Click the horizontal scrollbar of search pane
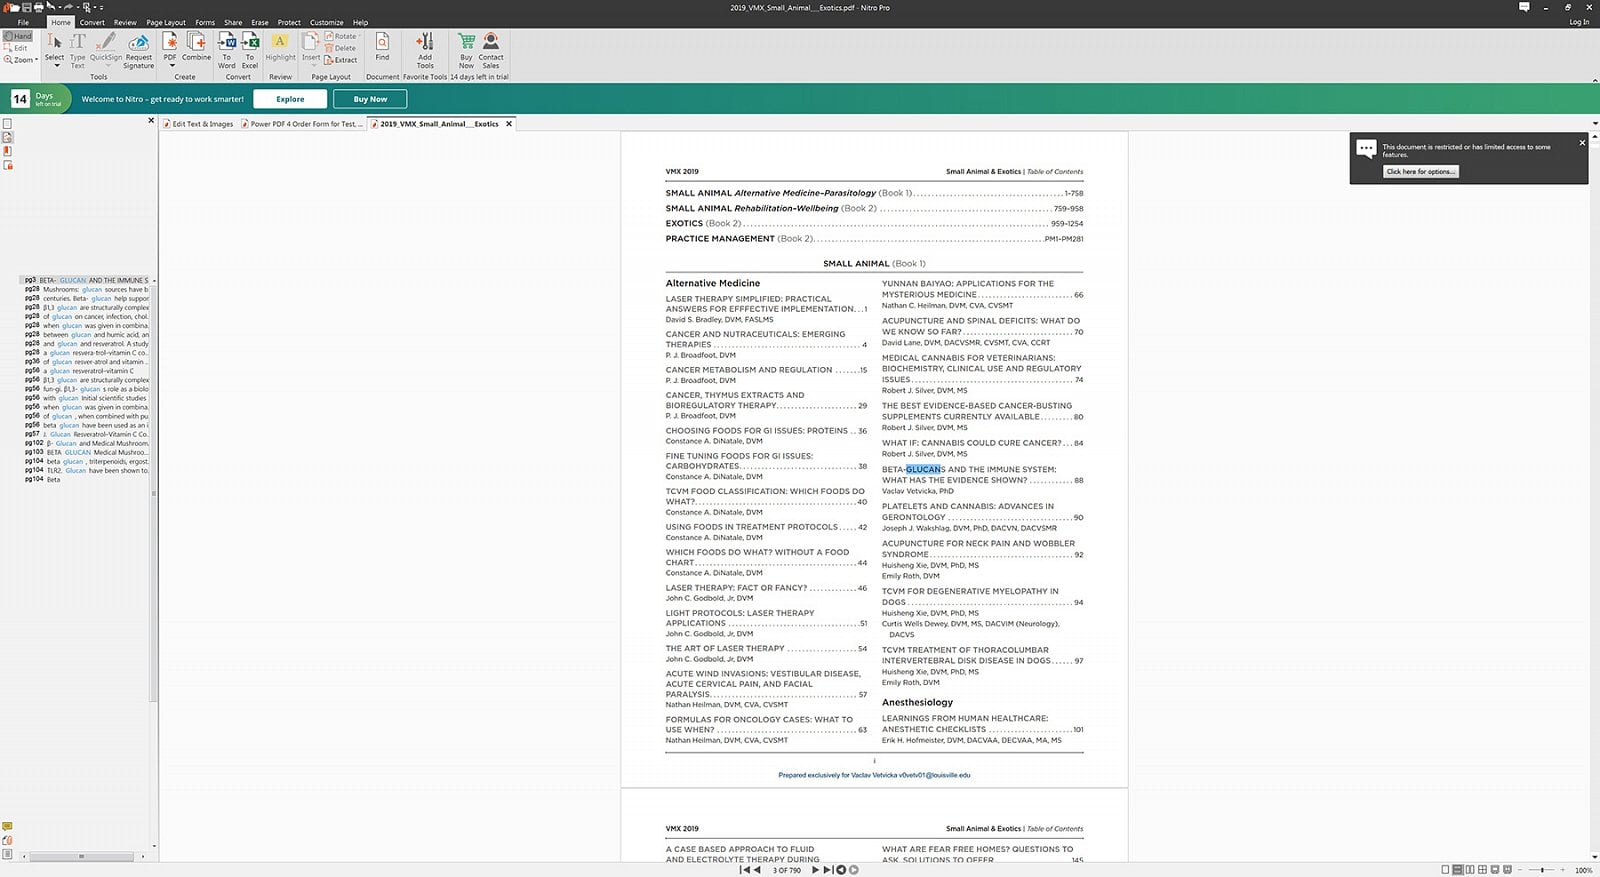 point(82,856)
